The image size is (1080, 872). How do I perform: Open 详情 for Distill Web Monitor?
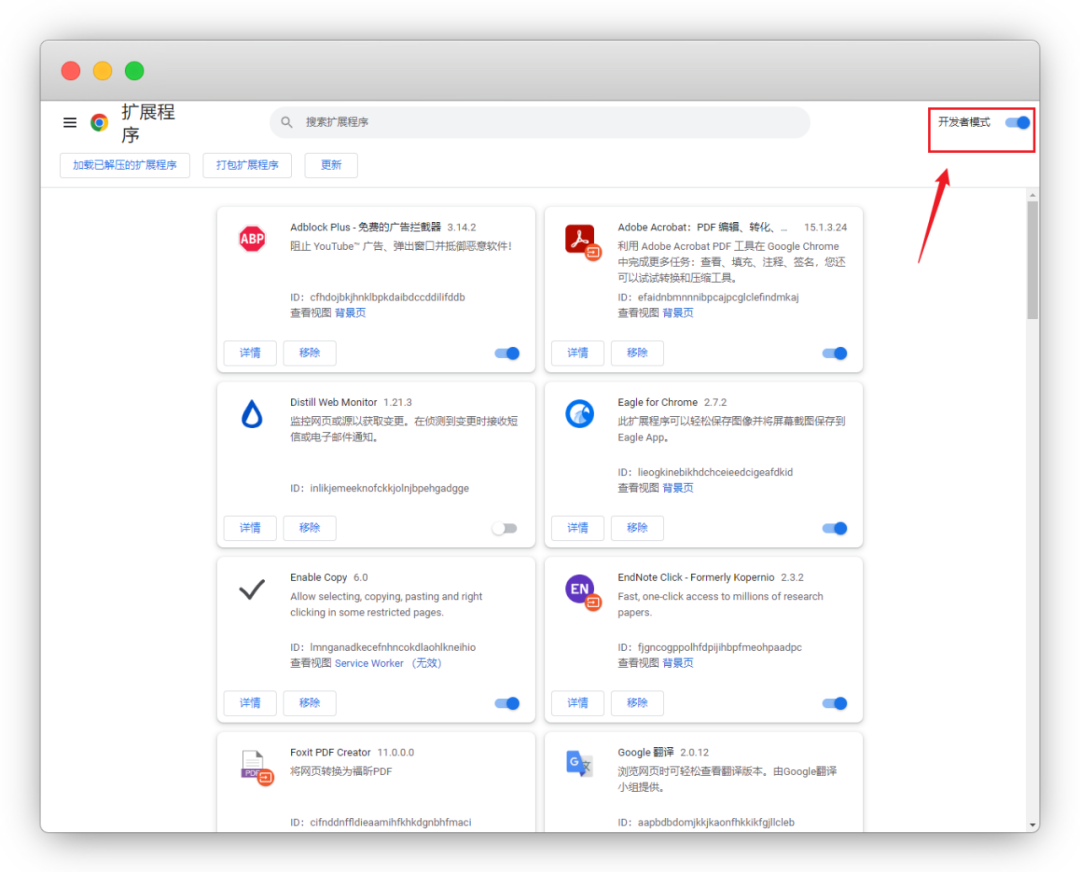coord(250,528)
